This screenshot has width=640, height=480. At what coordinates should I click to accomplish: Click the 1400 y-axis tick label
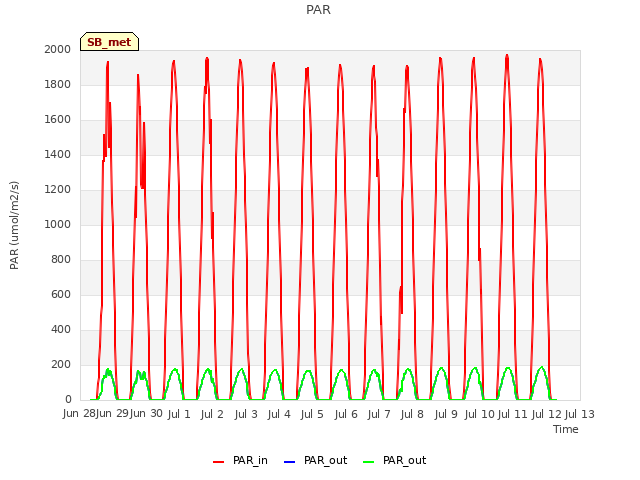(x=58, y=154)
